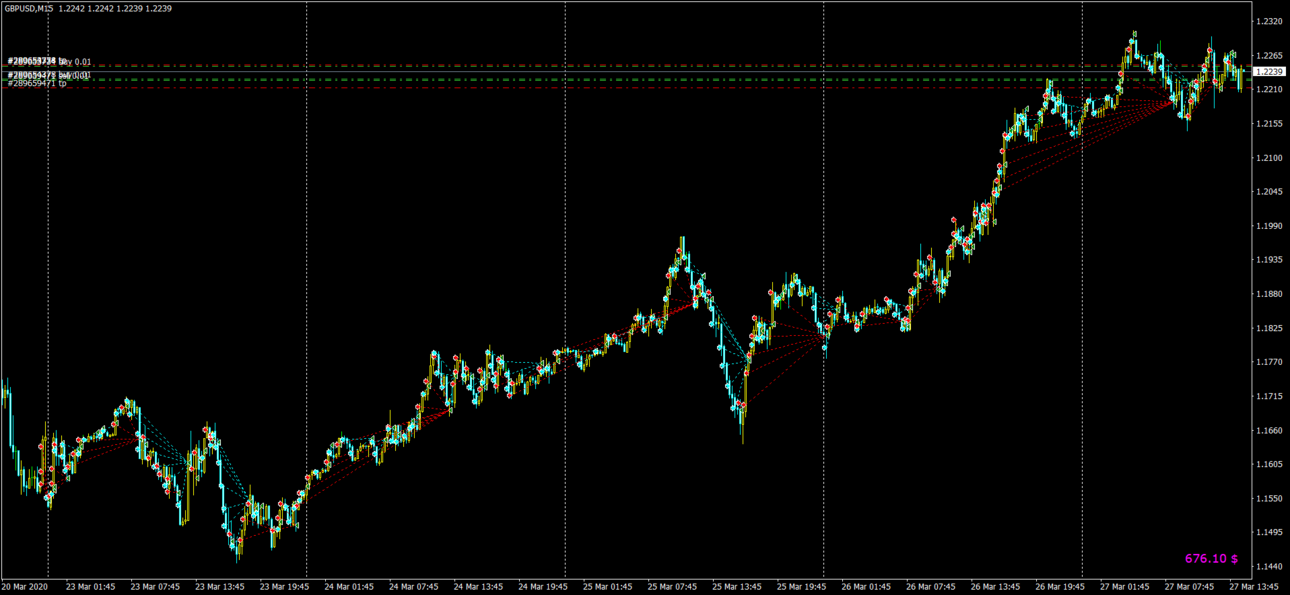The height and width of the screenshot is (595, 1290).
Task: Click the 1.1880 price scale label
Action: coord(1269,294)
